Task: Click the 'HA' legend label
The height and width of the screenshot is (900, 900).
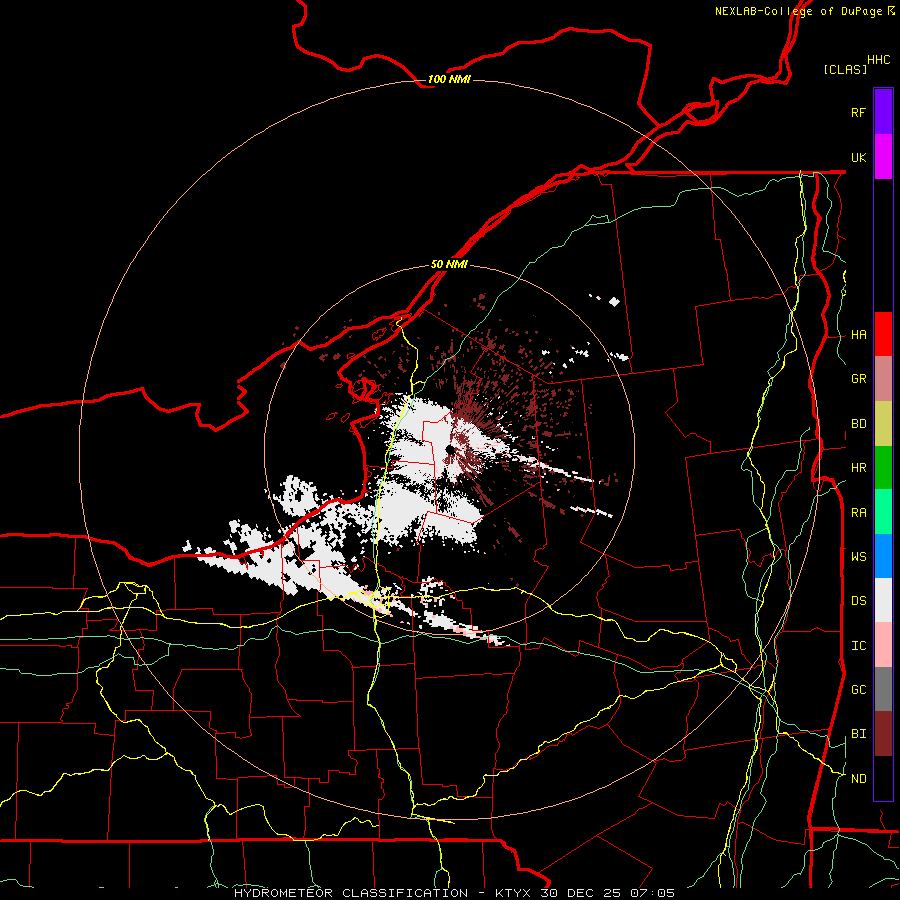Action: (859, 335)
